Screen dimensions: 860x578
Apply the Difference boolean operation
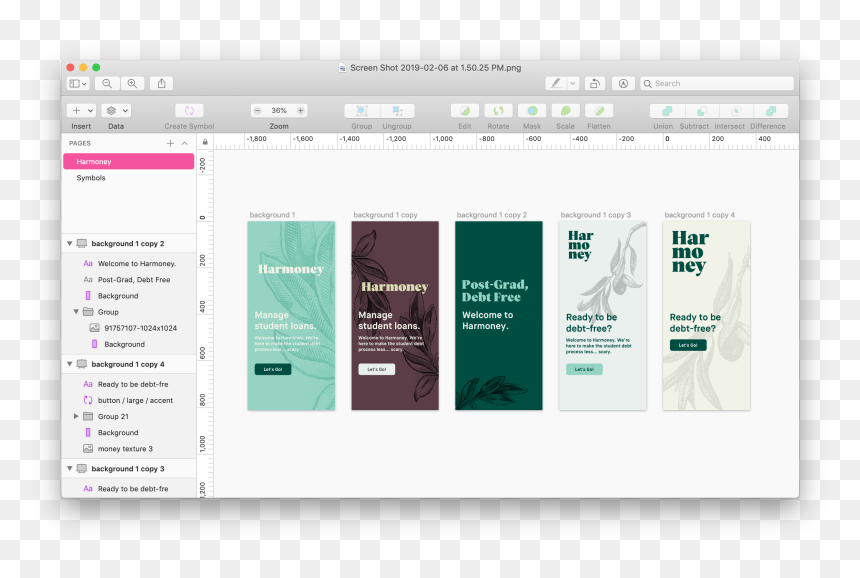tap(771, 111)
